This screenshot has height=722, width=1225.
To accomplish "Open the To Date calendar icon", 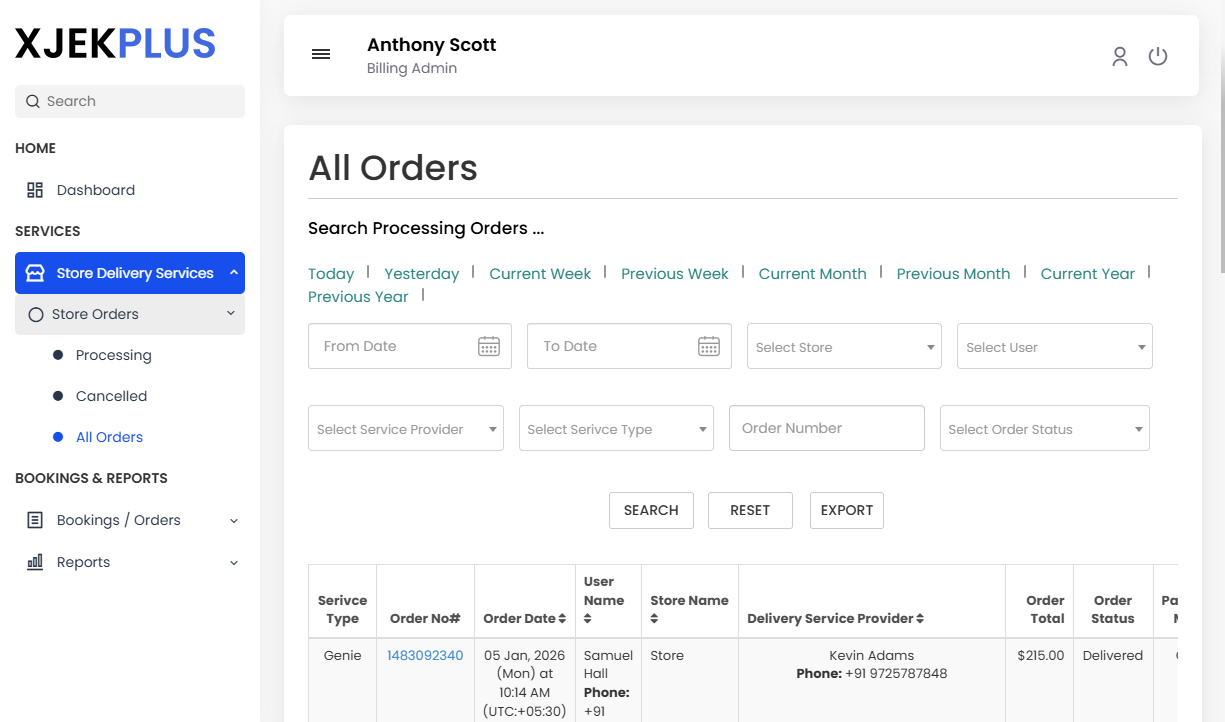I will (708, 345).
